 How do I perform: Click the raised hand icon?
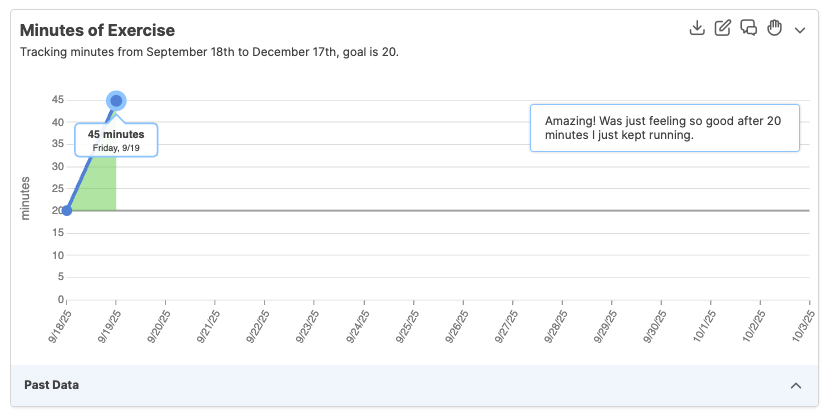(x=774, y=28)
